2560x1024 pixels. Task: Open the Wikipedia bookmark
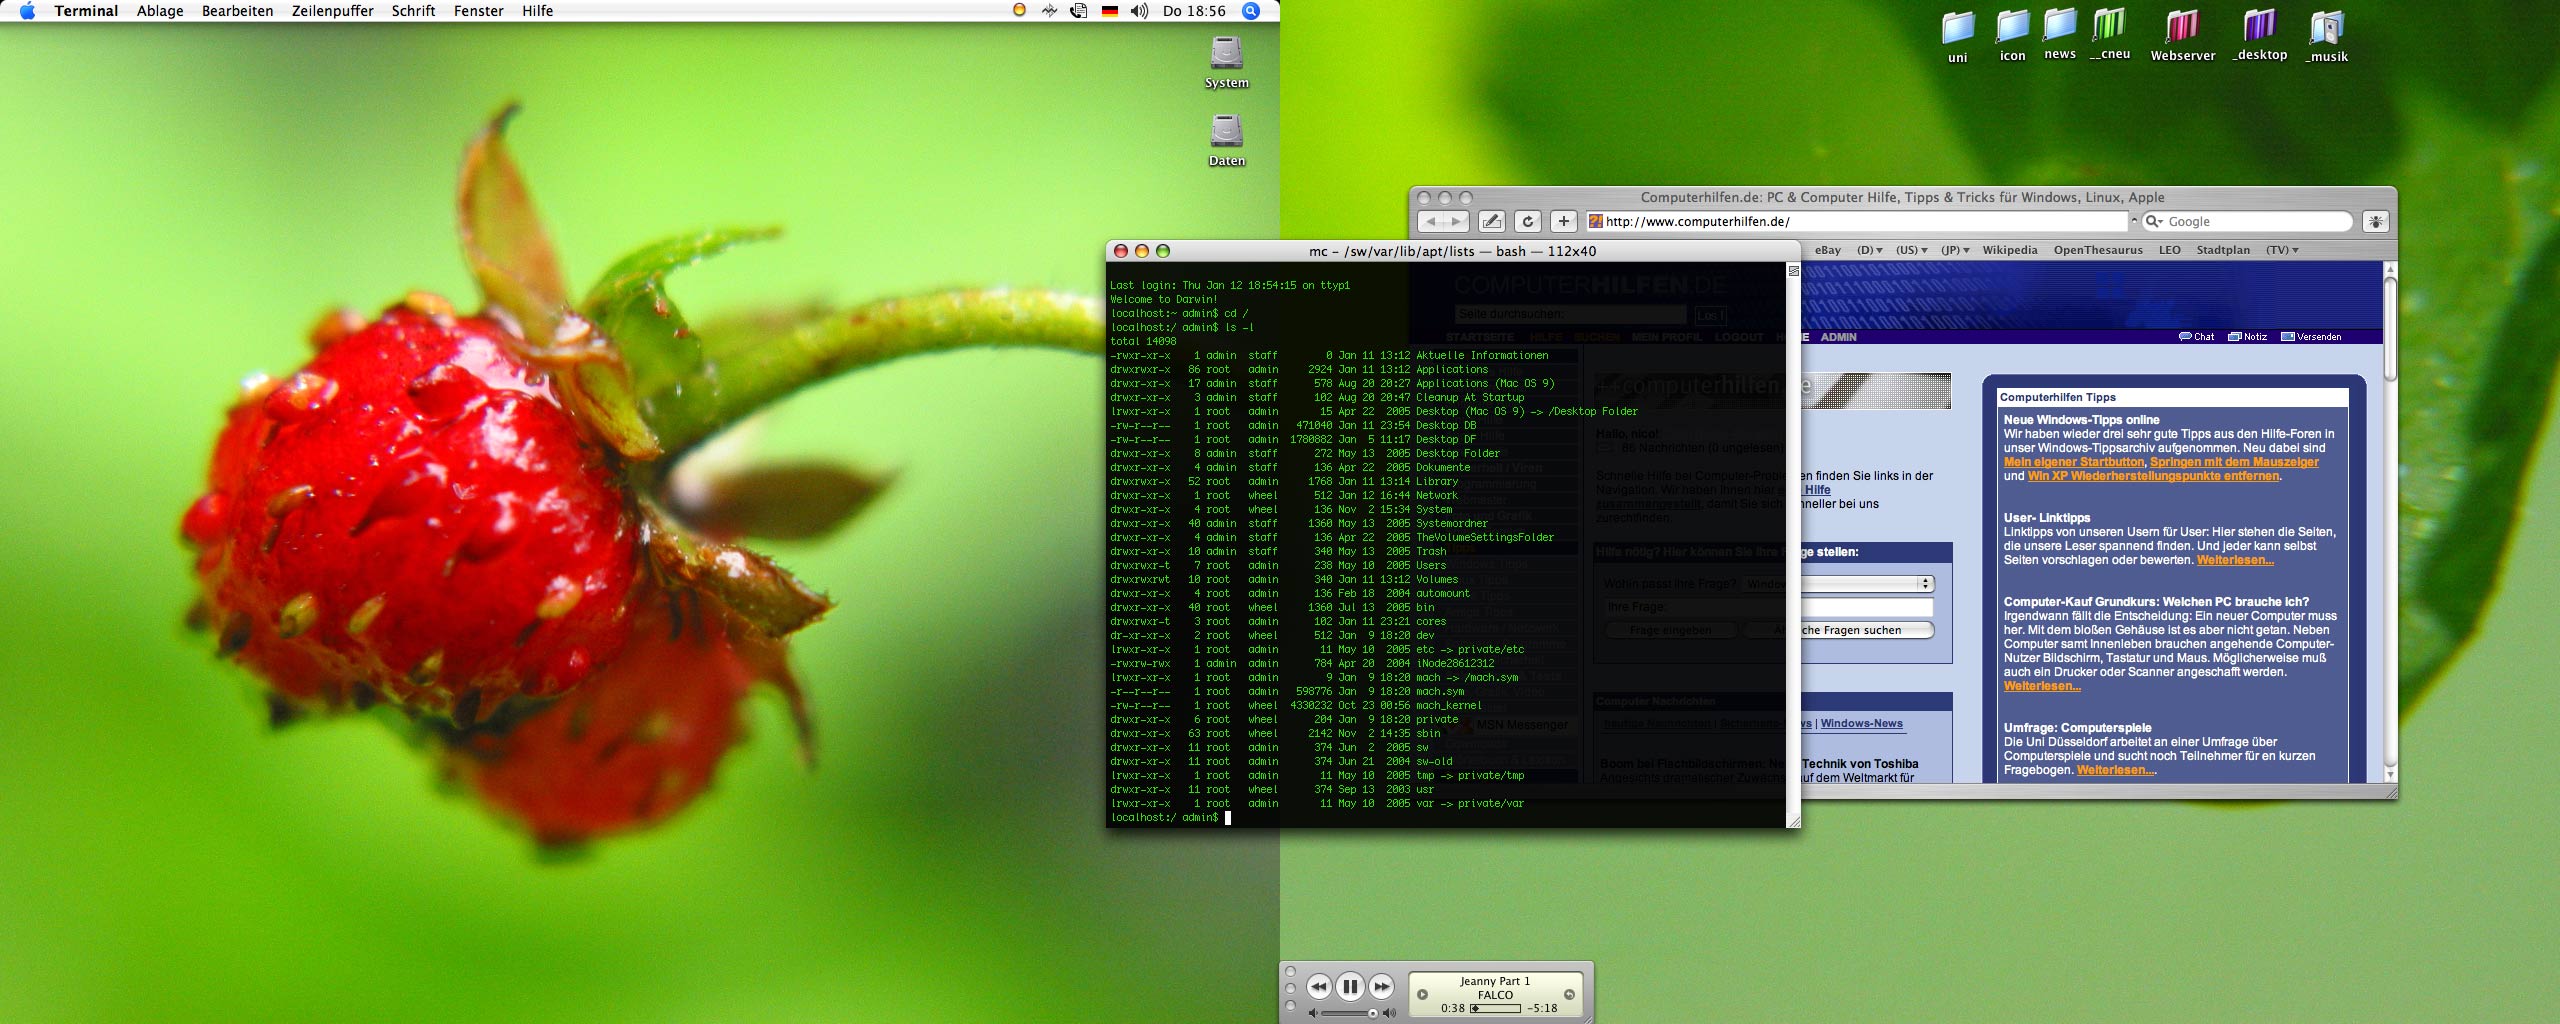2009,250
